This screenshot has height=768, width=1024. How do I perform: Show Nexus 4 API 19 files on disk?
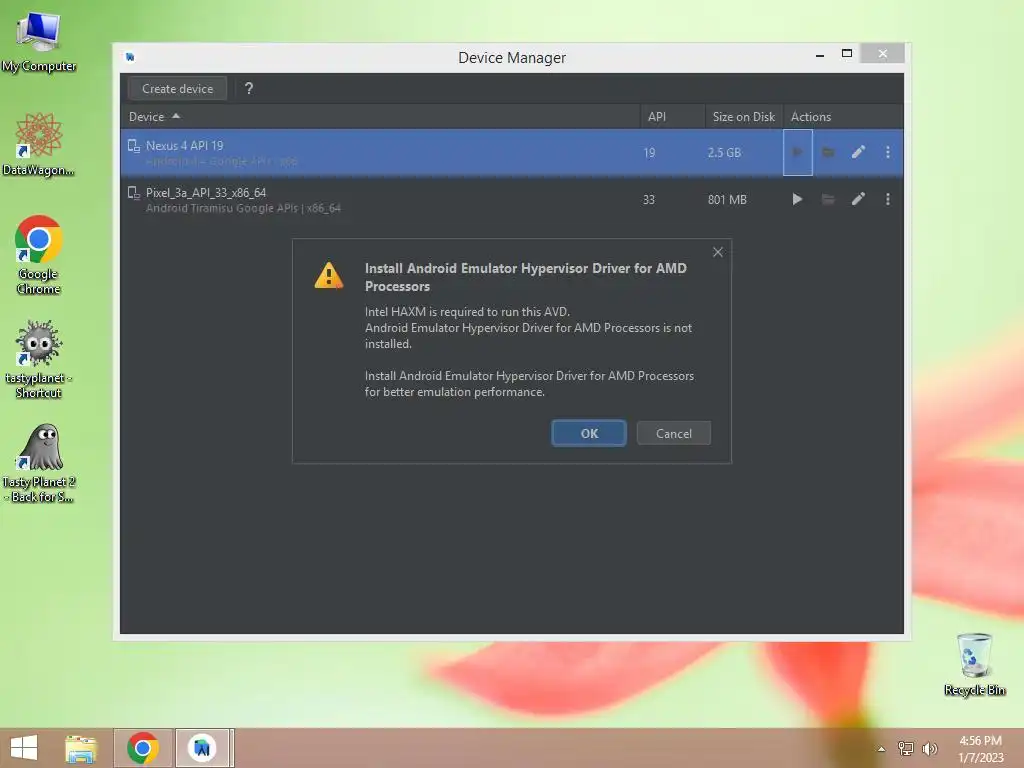(x=827, y=152)
